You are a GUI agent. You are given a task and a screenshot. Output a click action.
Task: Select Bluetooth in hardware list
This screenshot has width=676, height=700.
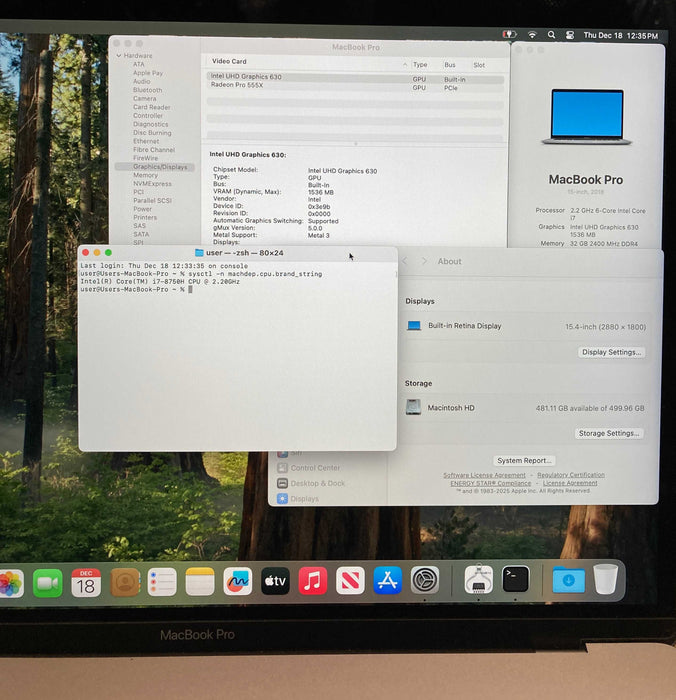pos(147,90)
